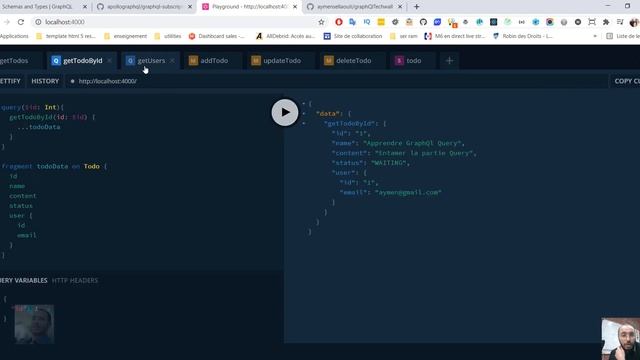Viewport: 640px width, 360px height.
Task: Click the "aymen@gmail.com" email value
Action: pyautogui.click(x=408, y=192)
